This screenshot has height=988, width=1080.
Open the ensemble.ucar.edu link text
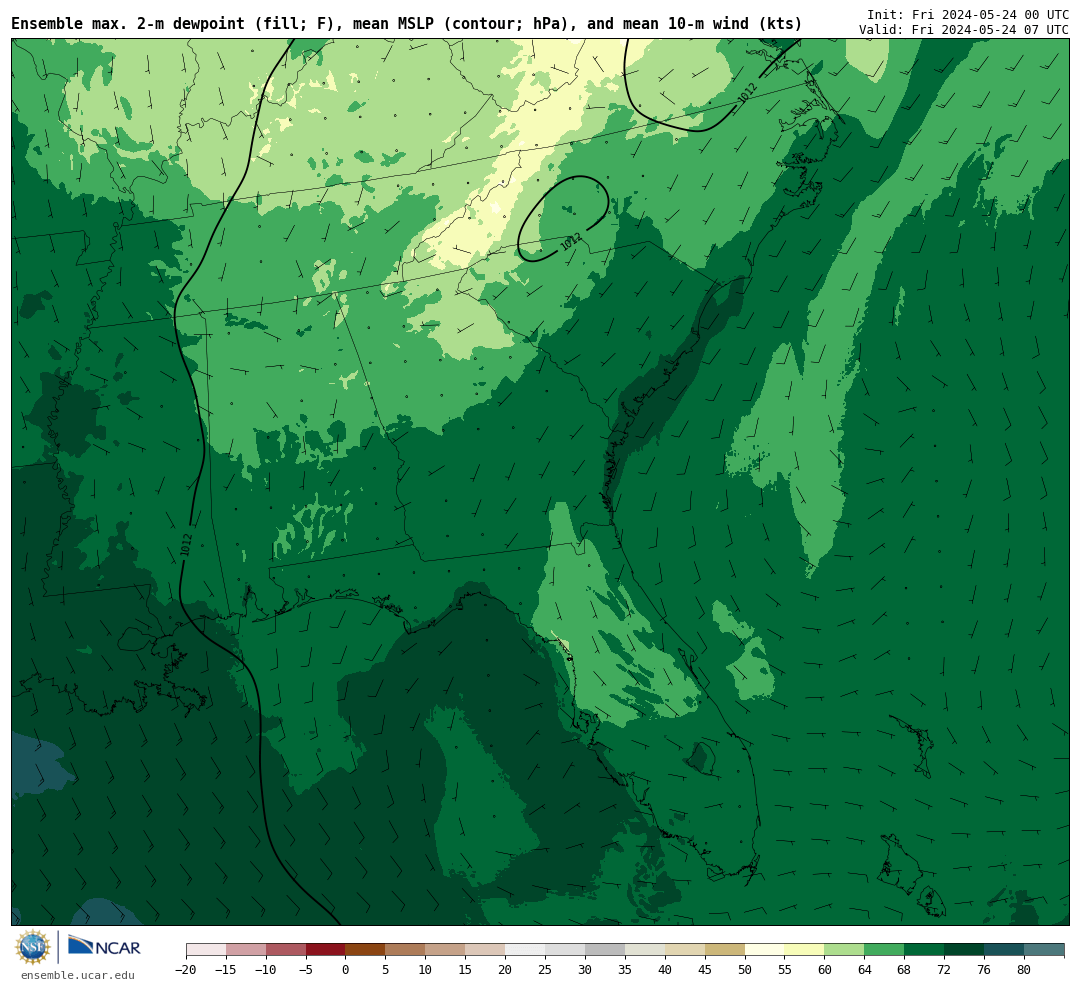[x=78, y=975]
